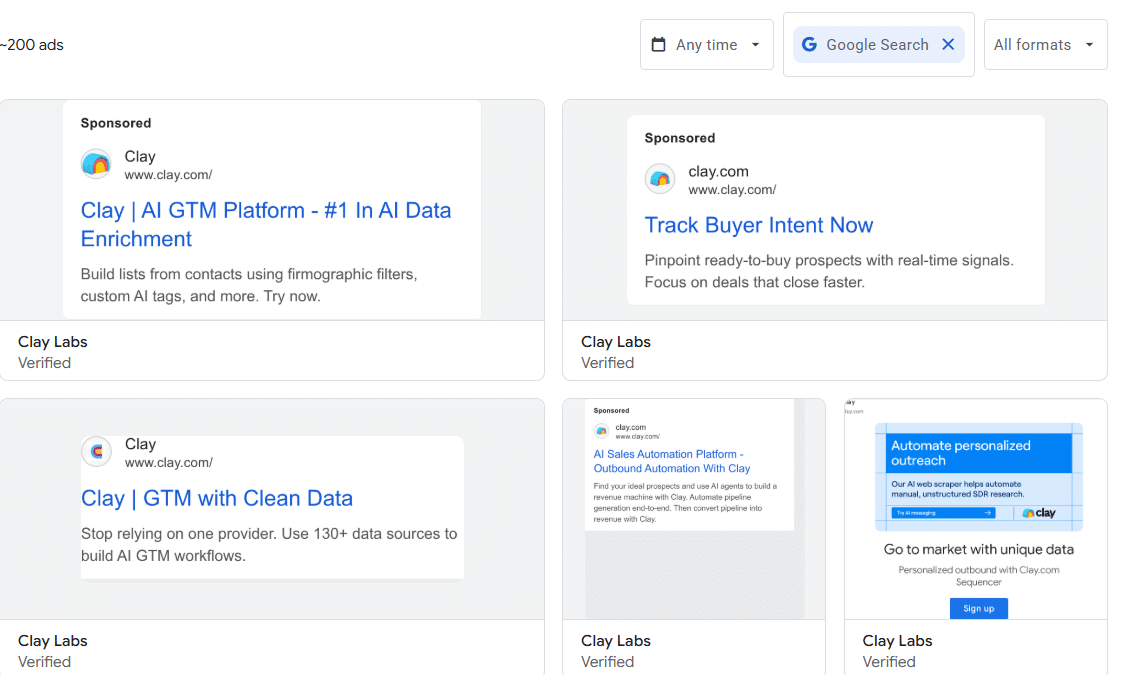The image size is (1130, 675).
Task: Click the clay brand logo in banner ad
Action: click(1039, 513)
